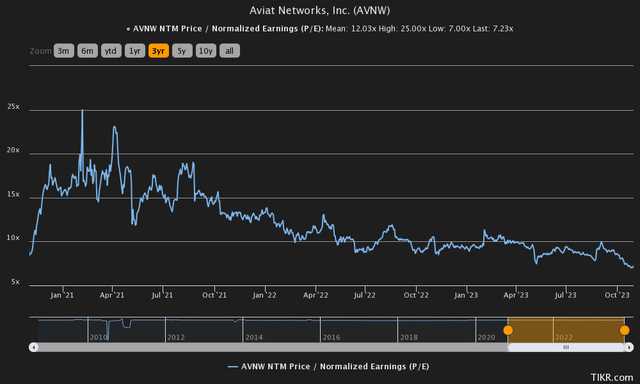
Task: Click the '15x' y-axis label
Action: coord(13,194)
